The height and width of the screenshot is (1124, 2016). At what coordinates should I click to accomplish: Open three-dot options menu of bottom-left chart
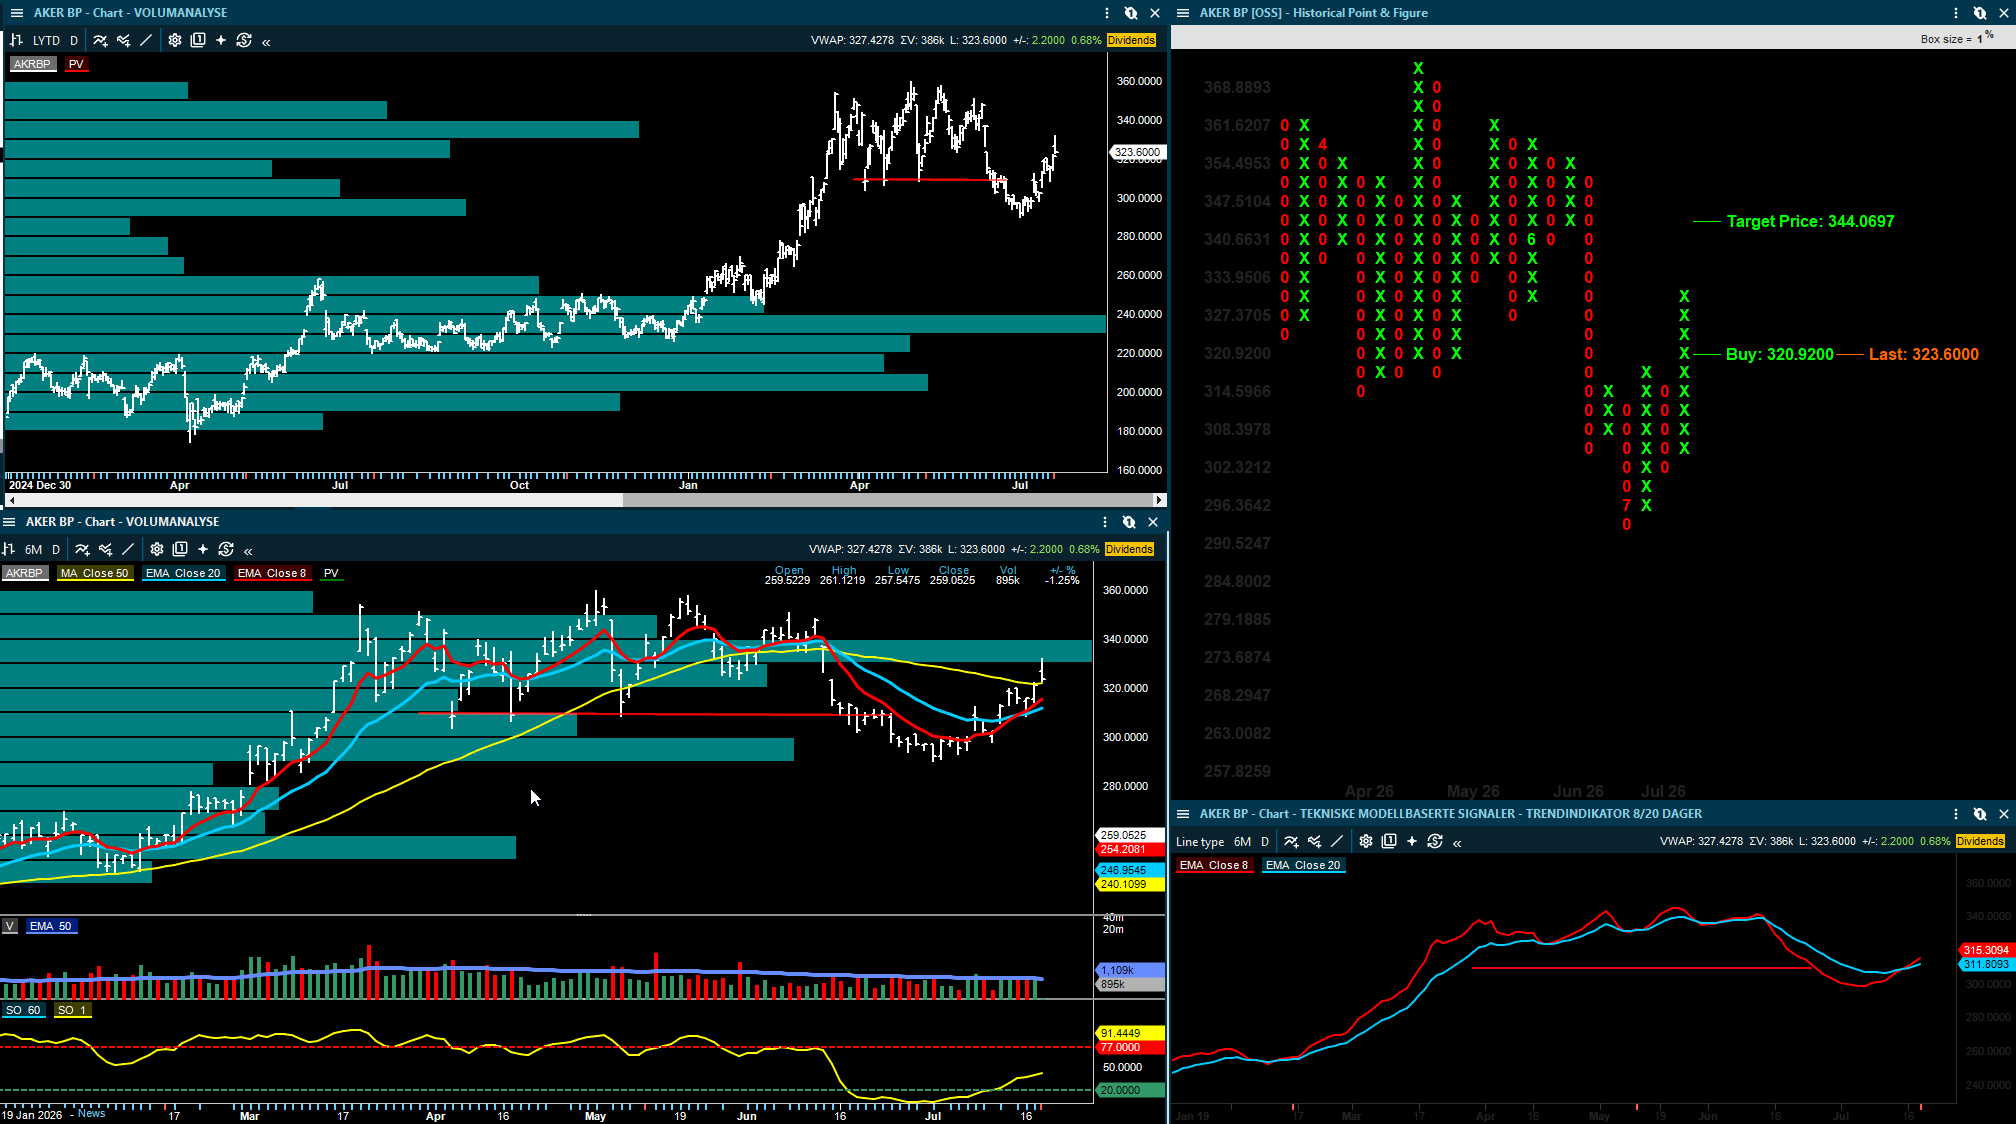tap(1105, 522)
